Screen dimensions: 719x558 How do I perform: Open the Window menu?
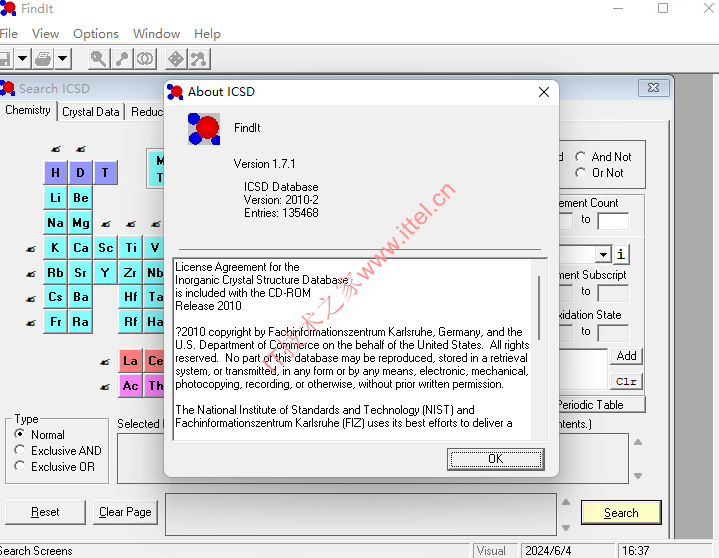click(156, 33)
